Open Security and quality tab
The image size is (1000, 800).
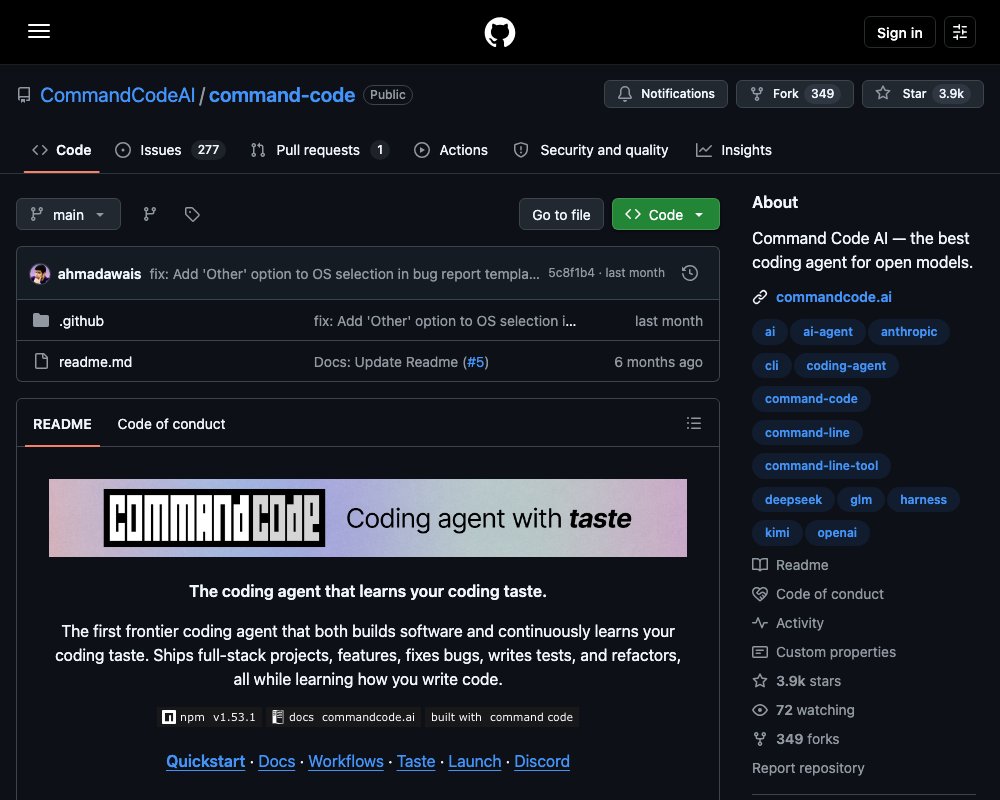point(591,150)
